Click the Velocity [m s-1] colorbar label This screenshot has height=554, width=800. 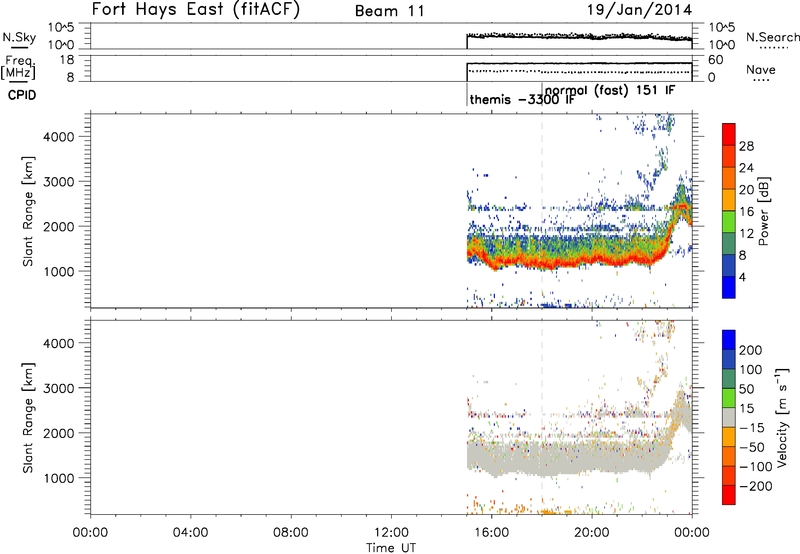[x=782, y=417]
